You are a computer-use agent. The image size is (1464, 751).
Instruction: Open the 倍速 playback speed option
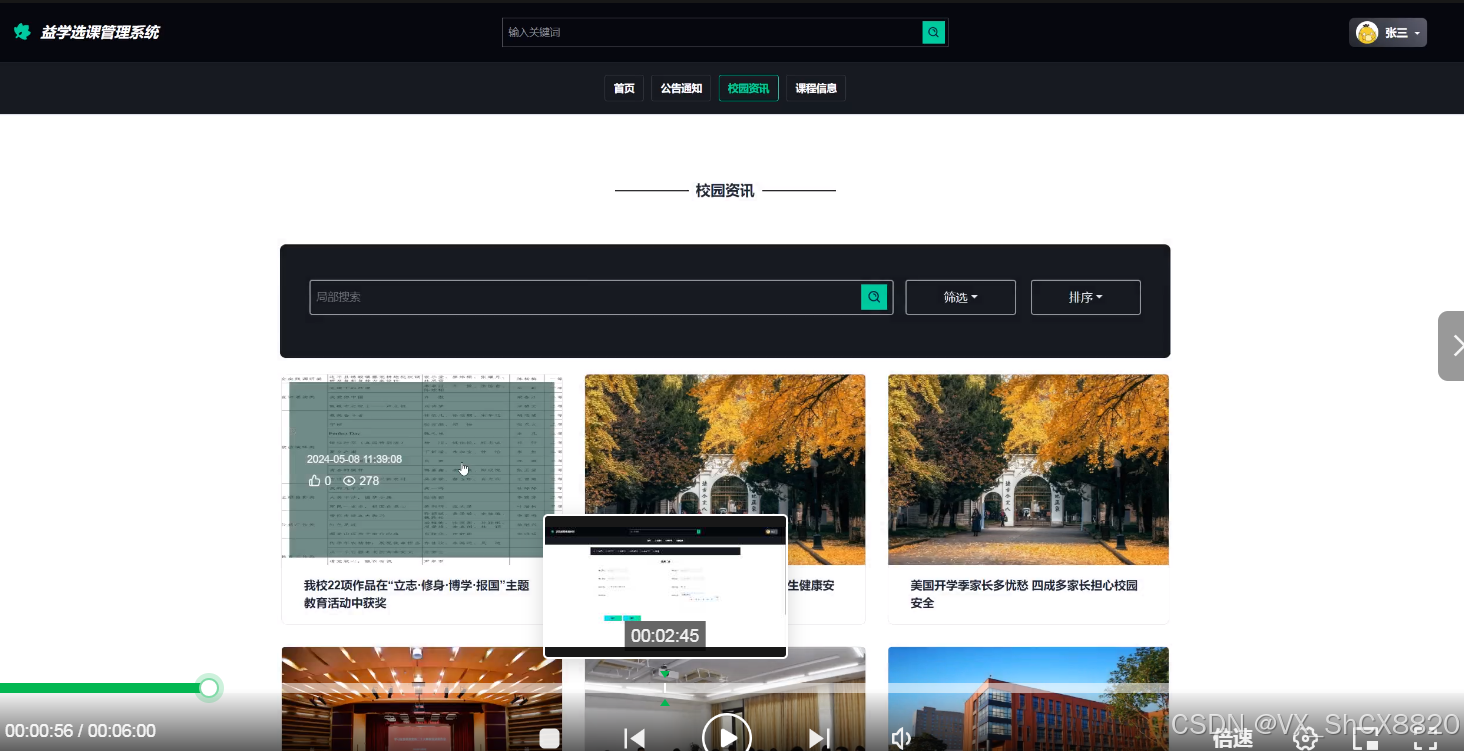click(1233, 739)
